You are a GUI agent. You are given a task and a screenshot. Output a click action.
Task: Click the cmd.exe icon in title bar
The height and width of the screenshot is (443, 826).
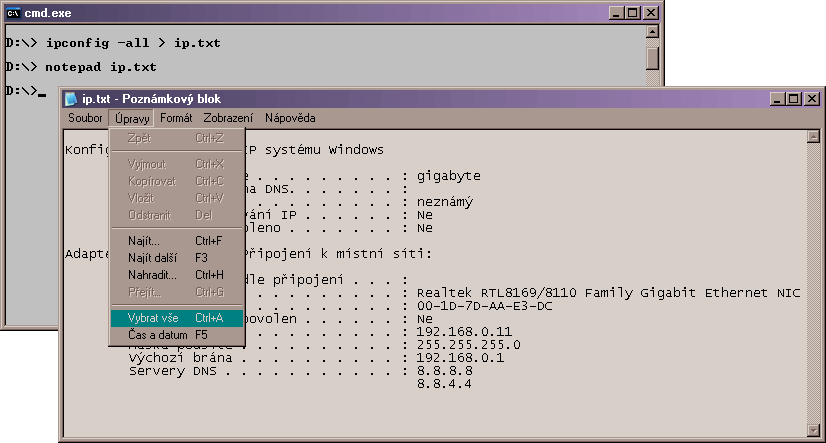pos(14,12)
